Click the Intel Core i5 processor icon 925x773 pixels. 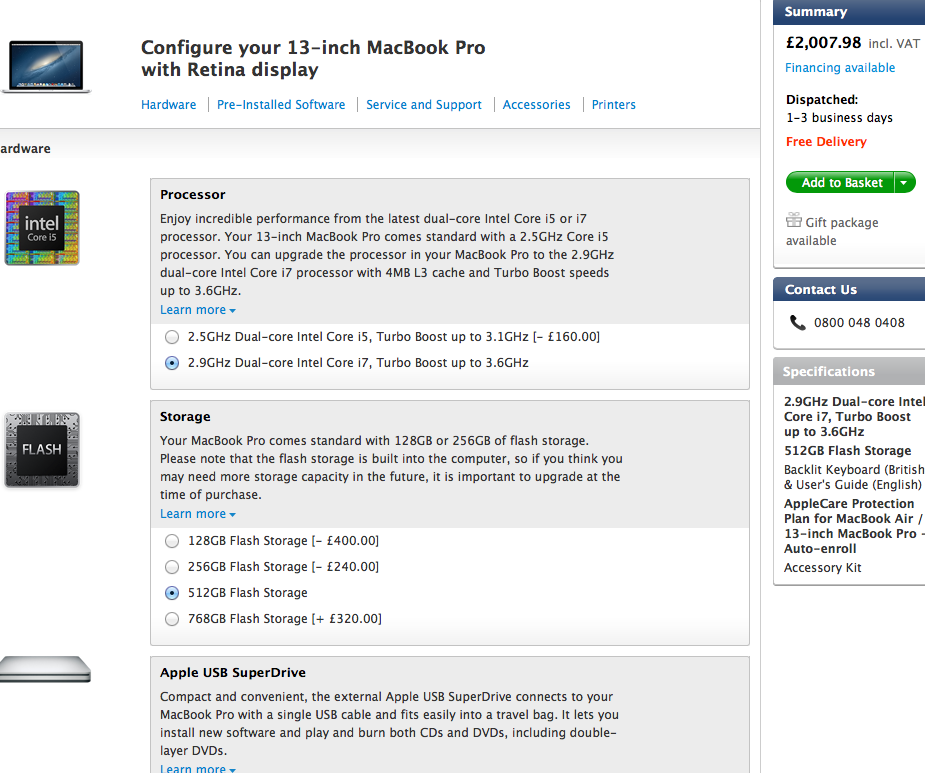coord(42,228)
